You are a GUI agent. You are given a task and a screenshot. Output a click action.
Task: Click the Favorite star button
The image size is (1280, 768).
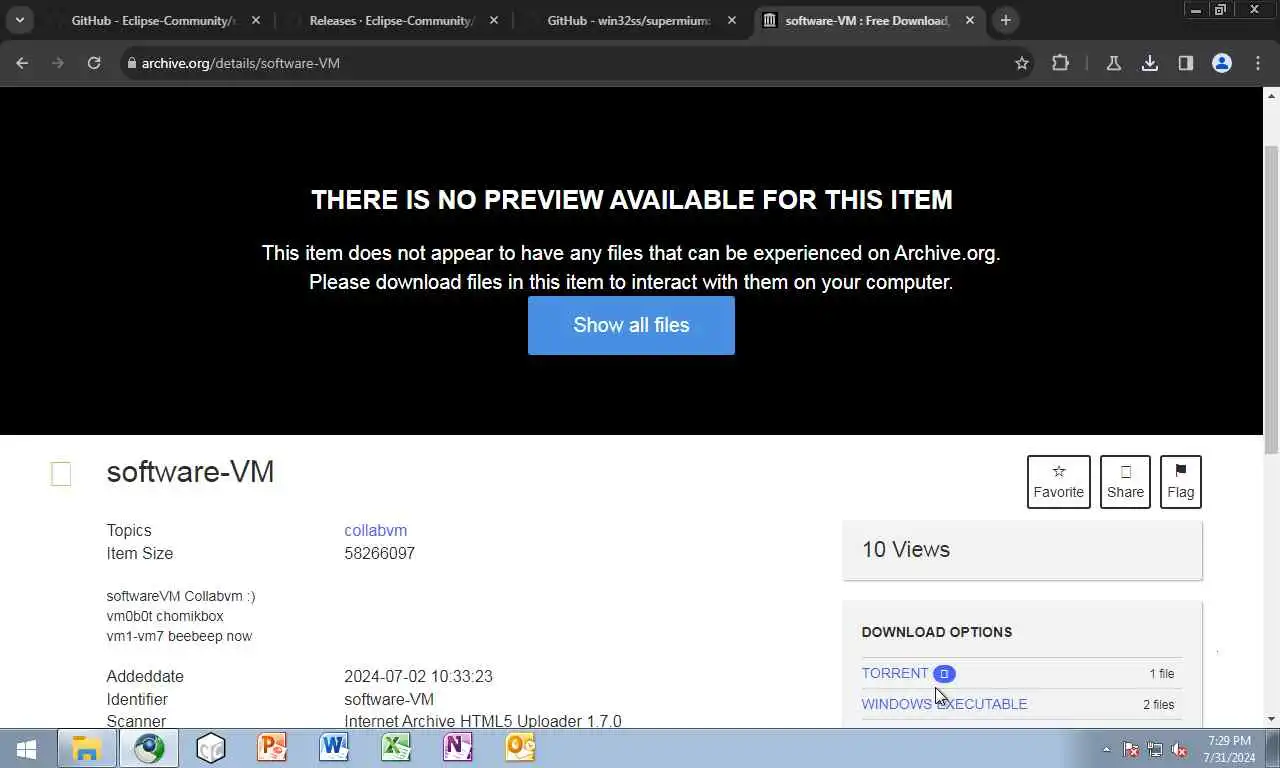pos(1058,482)
